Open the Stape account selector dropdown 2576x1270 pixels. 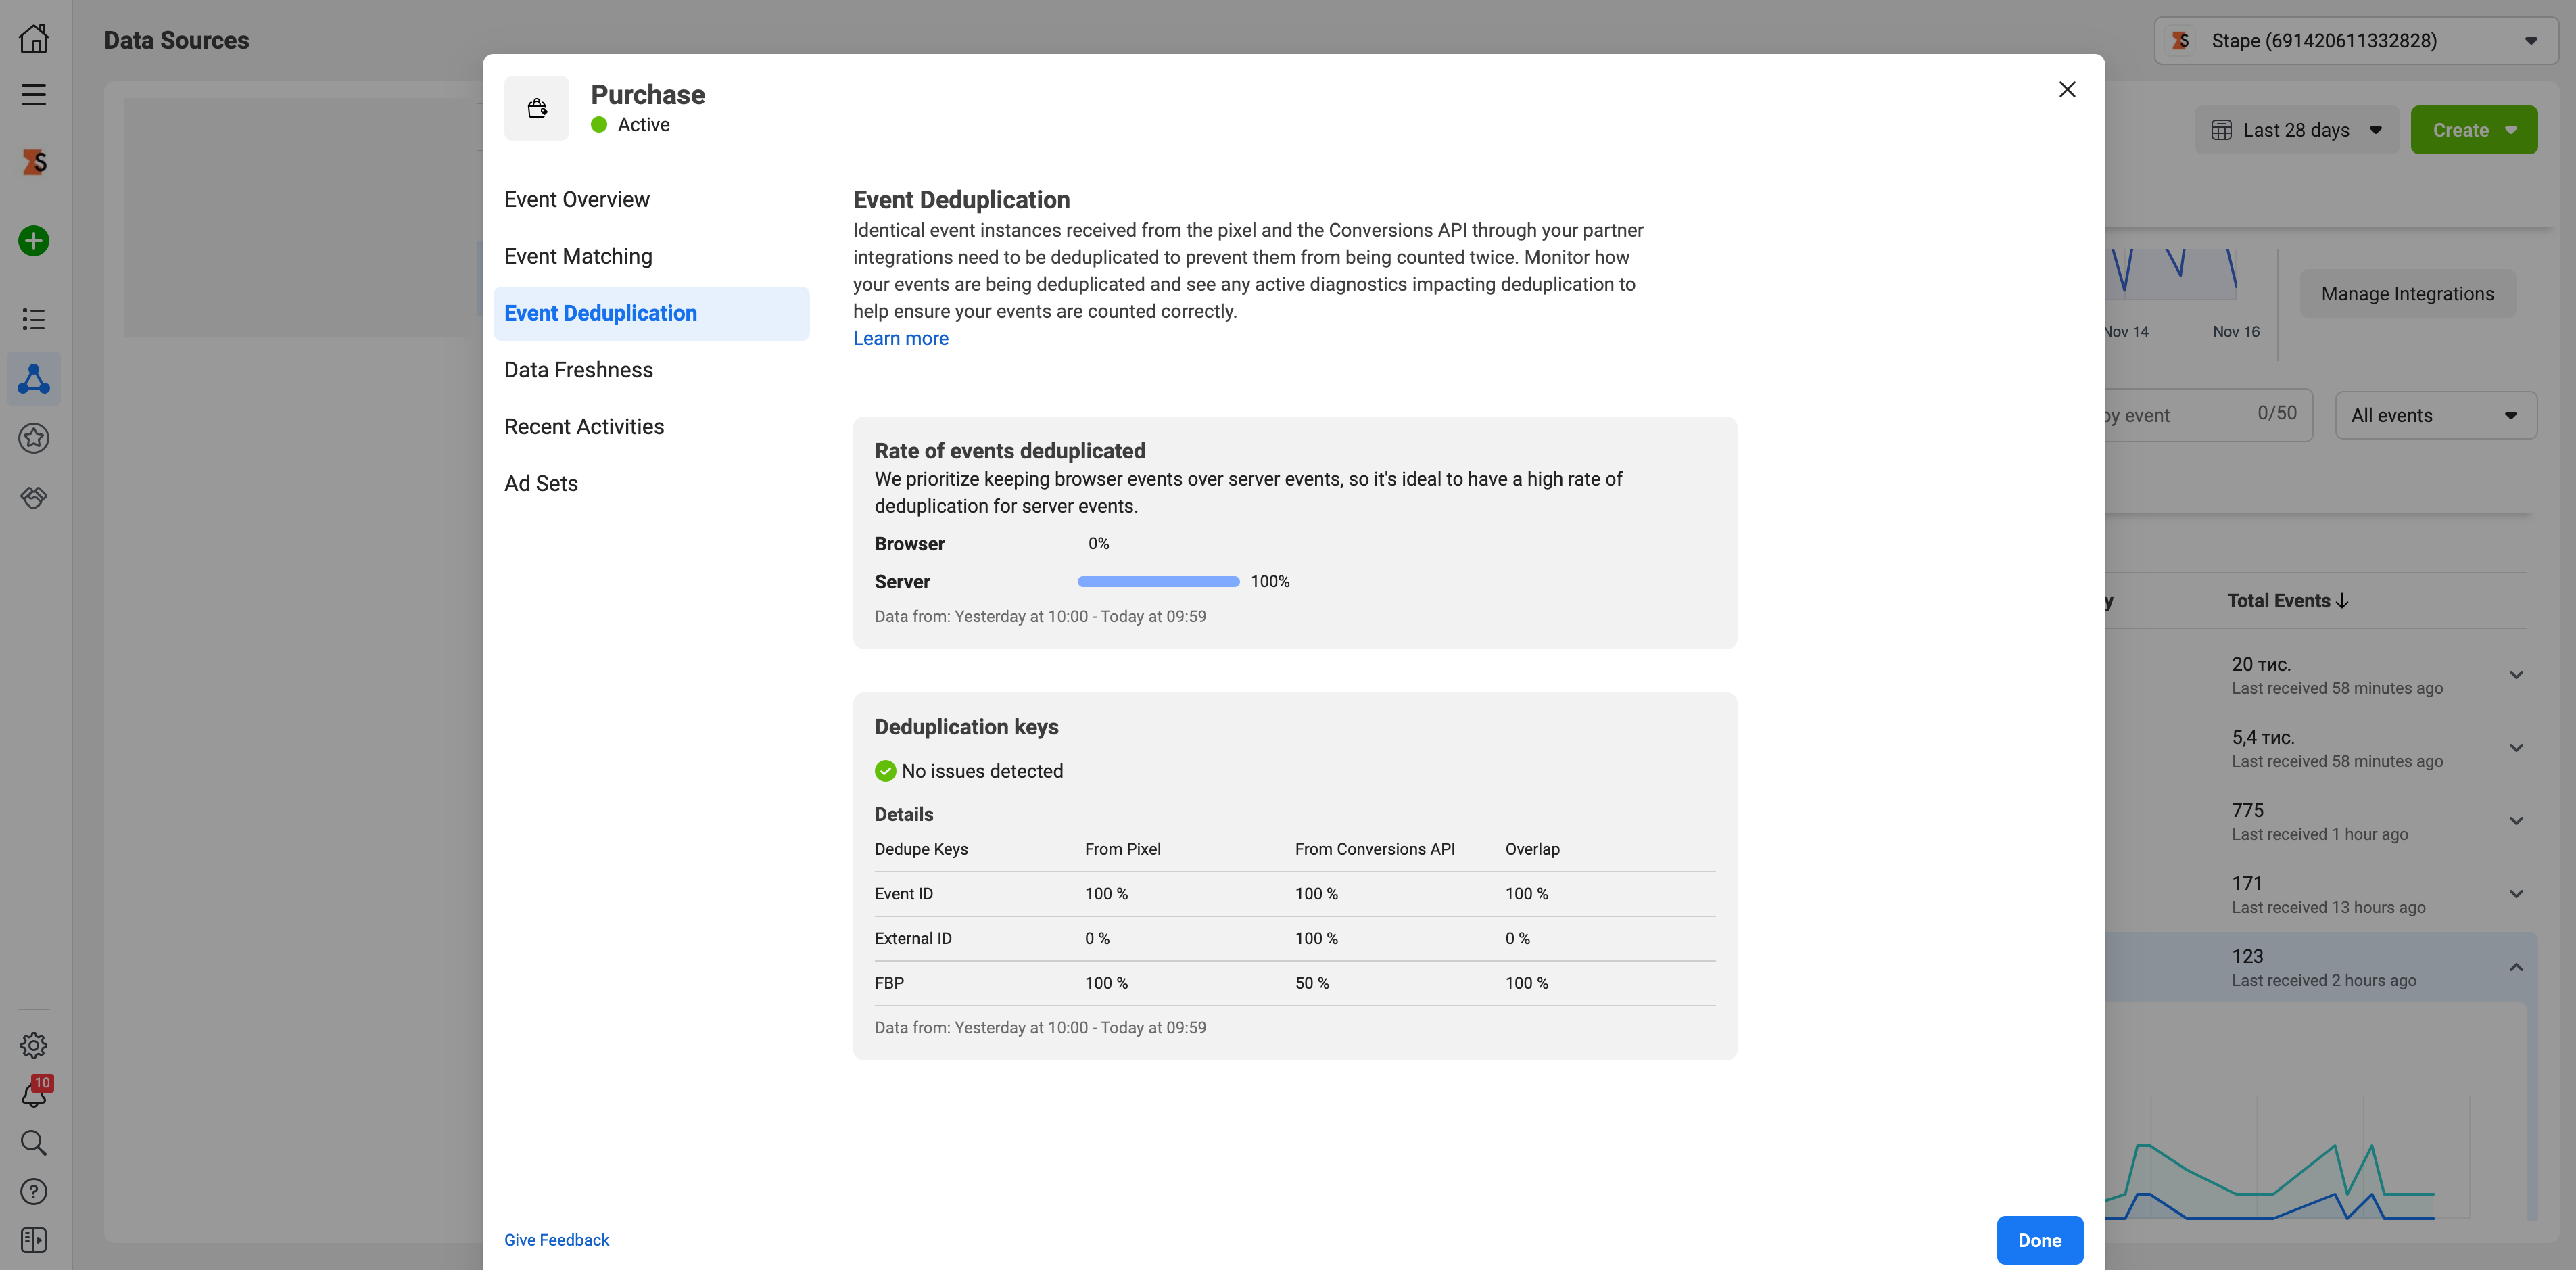coord(2356,41)
